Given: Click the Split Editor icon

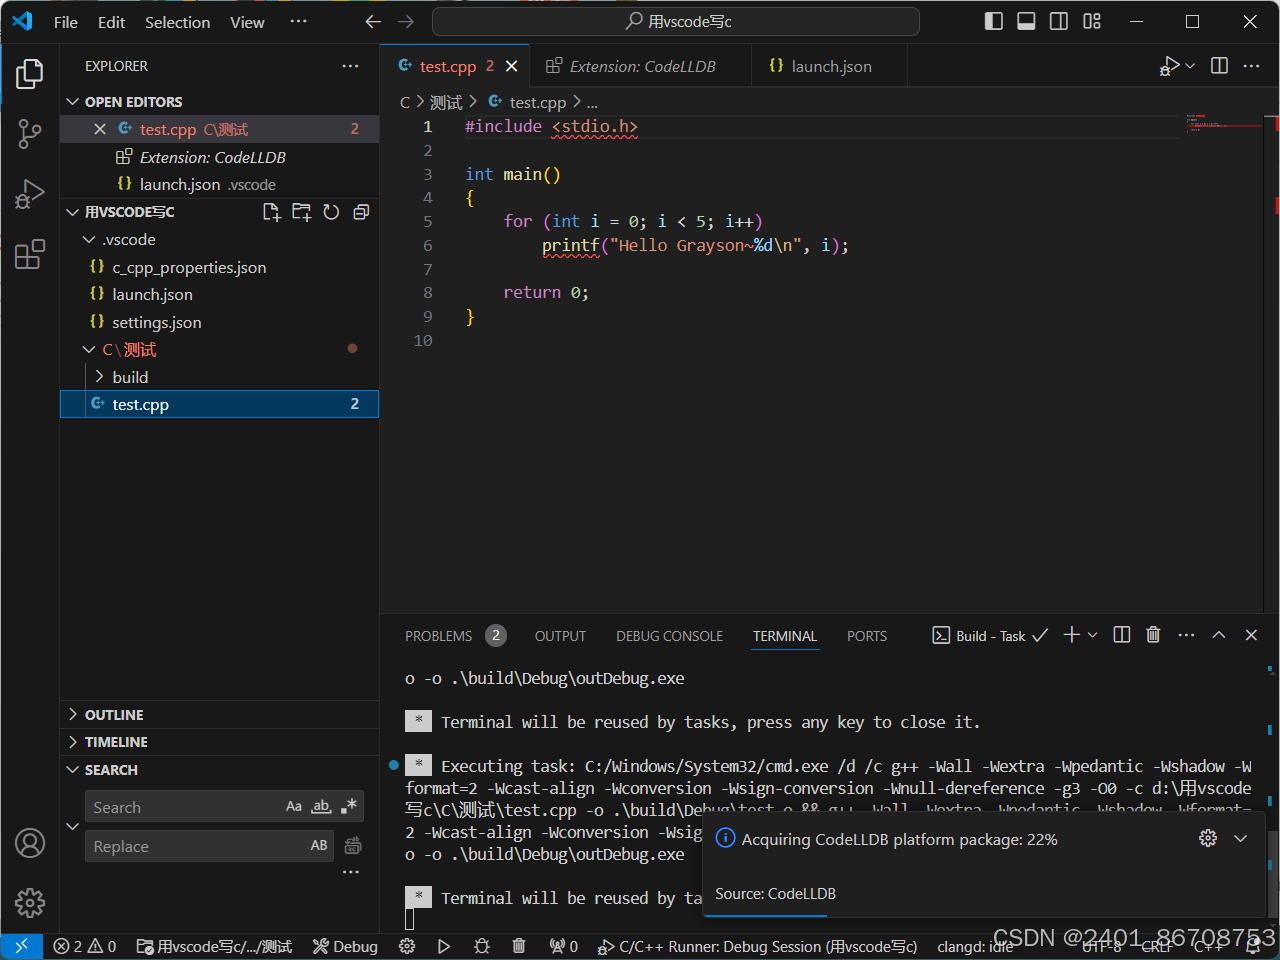Looking at the screenshot, I should tap(1218, 65).
